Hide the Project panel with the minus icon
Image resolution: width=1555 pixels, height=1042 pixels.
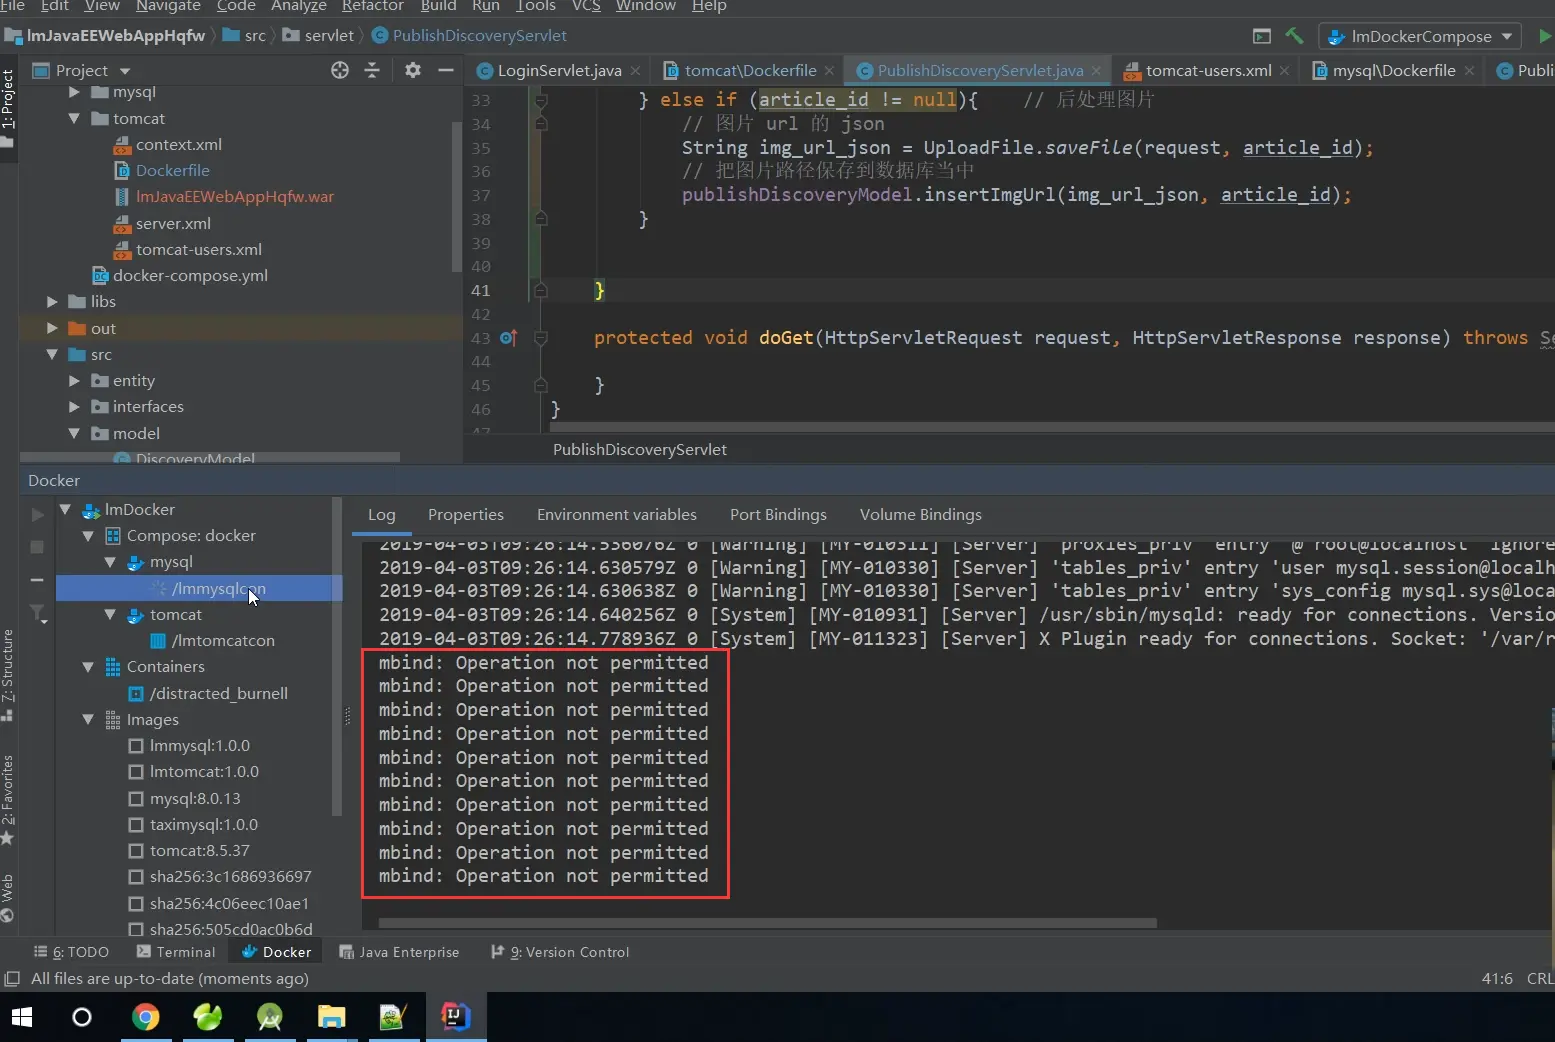click(446, 70)
